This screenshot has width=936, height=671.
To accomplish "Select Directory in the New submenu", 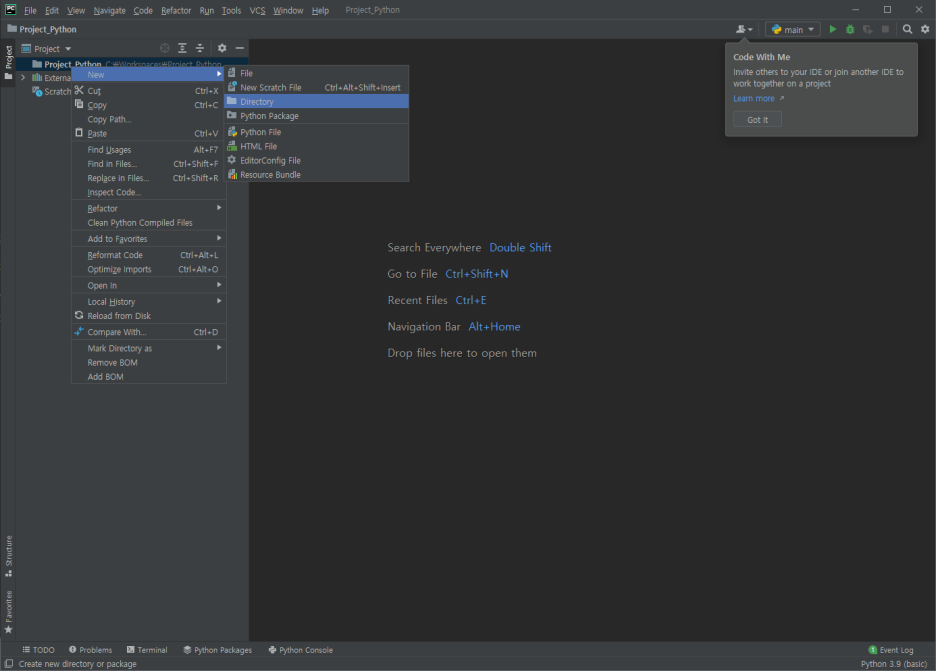I will click(x=316, y=101).
